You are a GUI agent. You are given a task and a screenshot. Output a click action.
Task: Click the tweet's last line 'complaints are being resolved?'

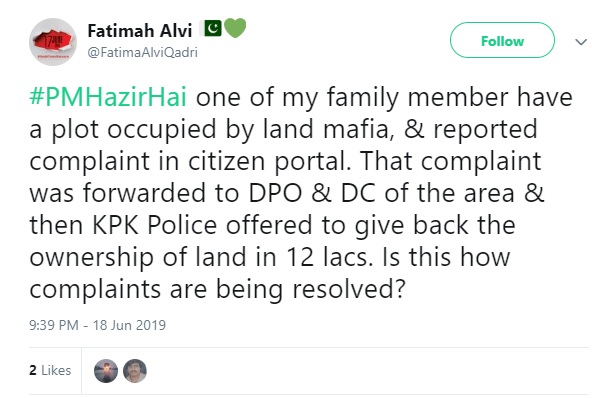pyautogui.click(x=217, y=290)
